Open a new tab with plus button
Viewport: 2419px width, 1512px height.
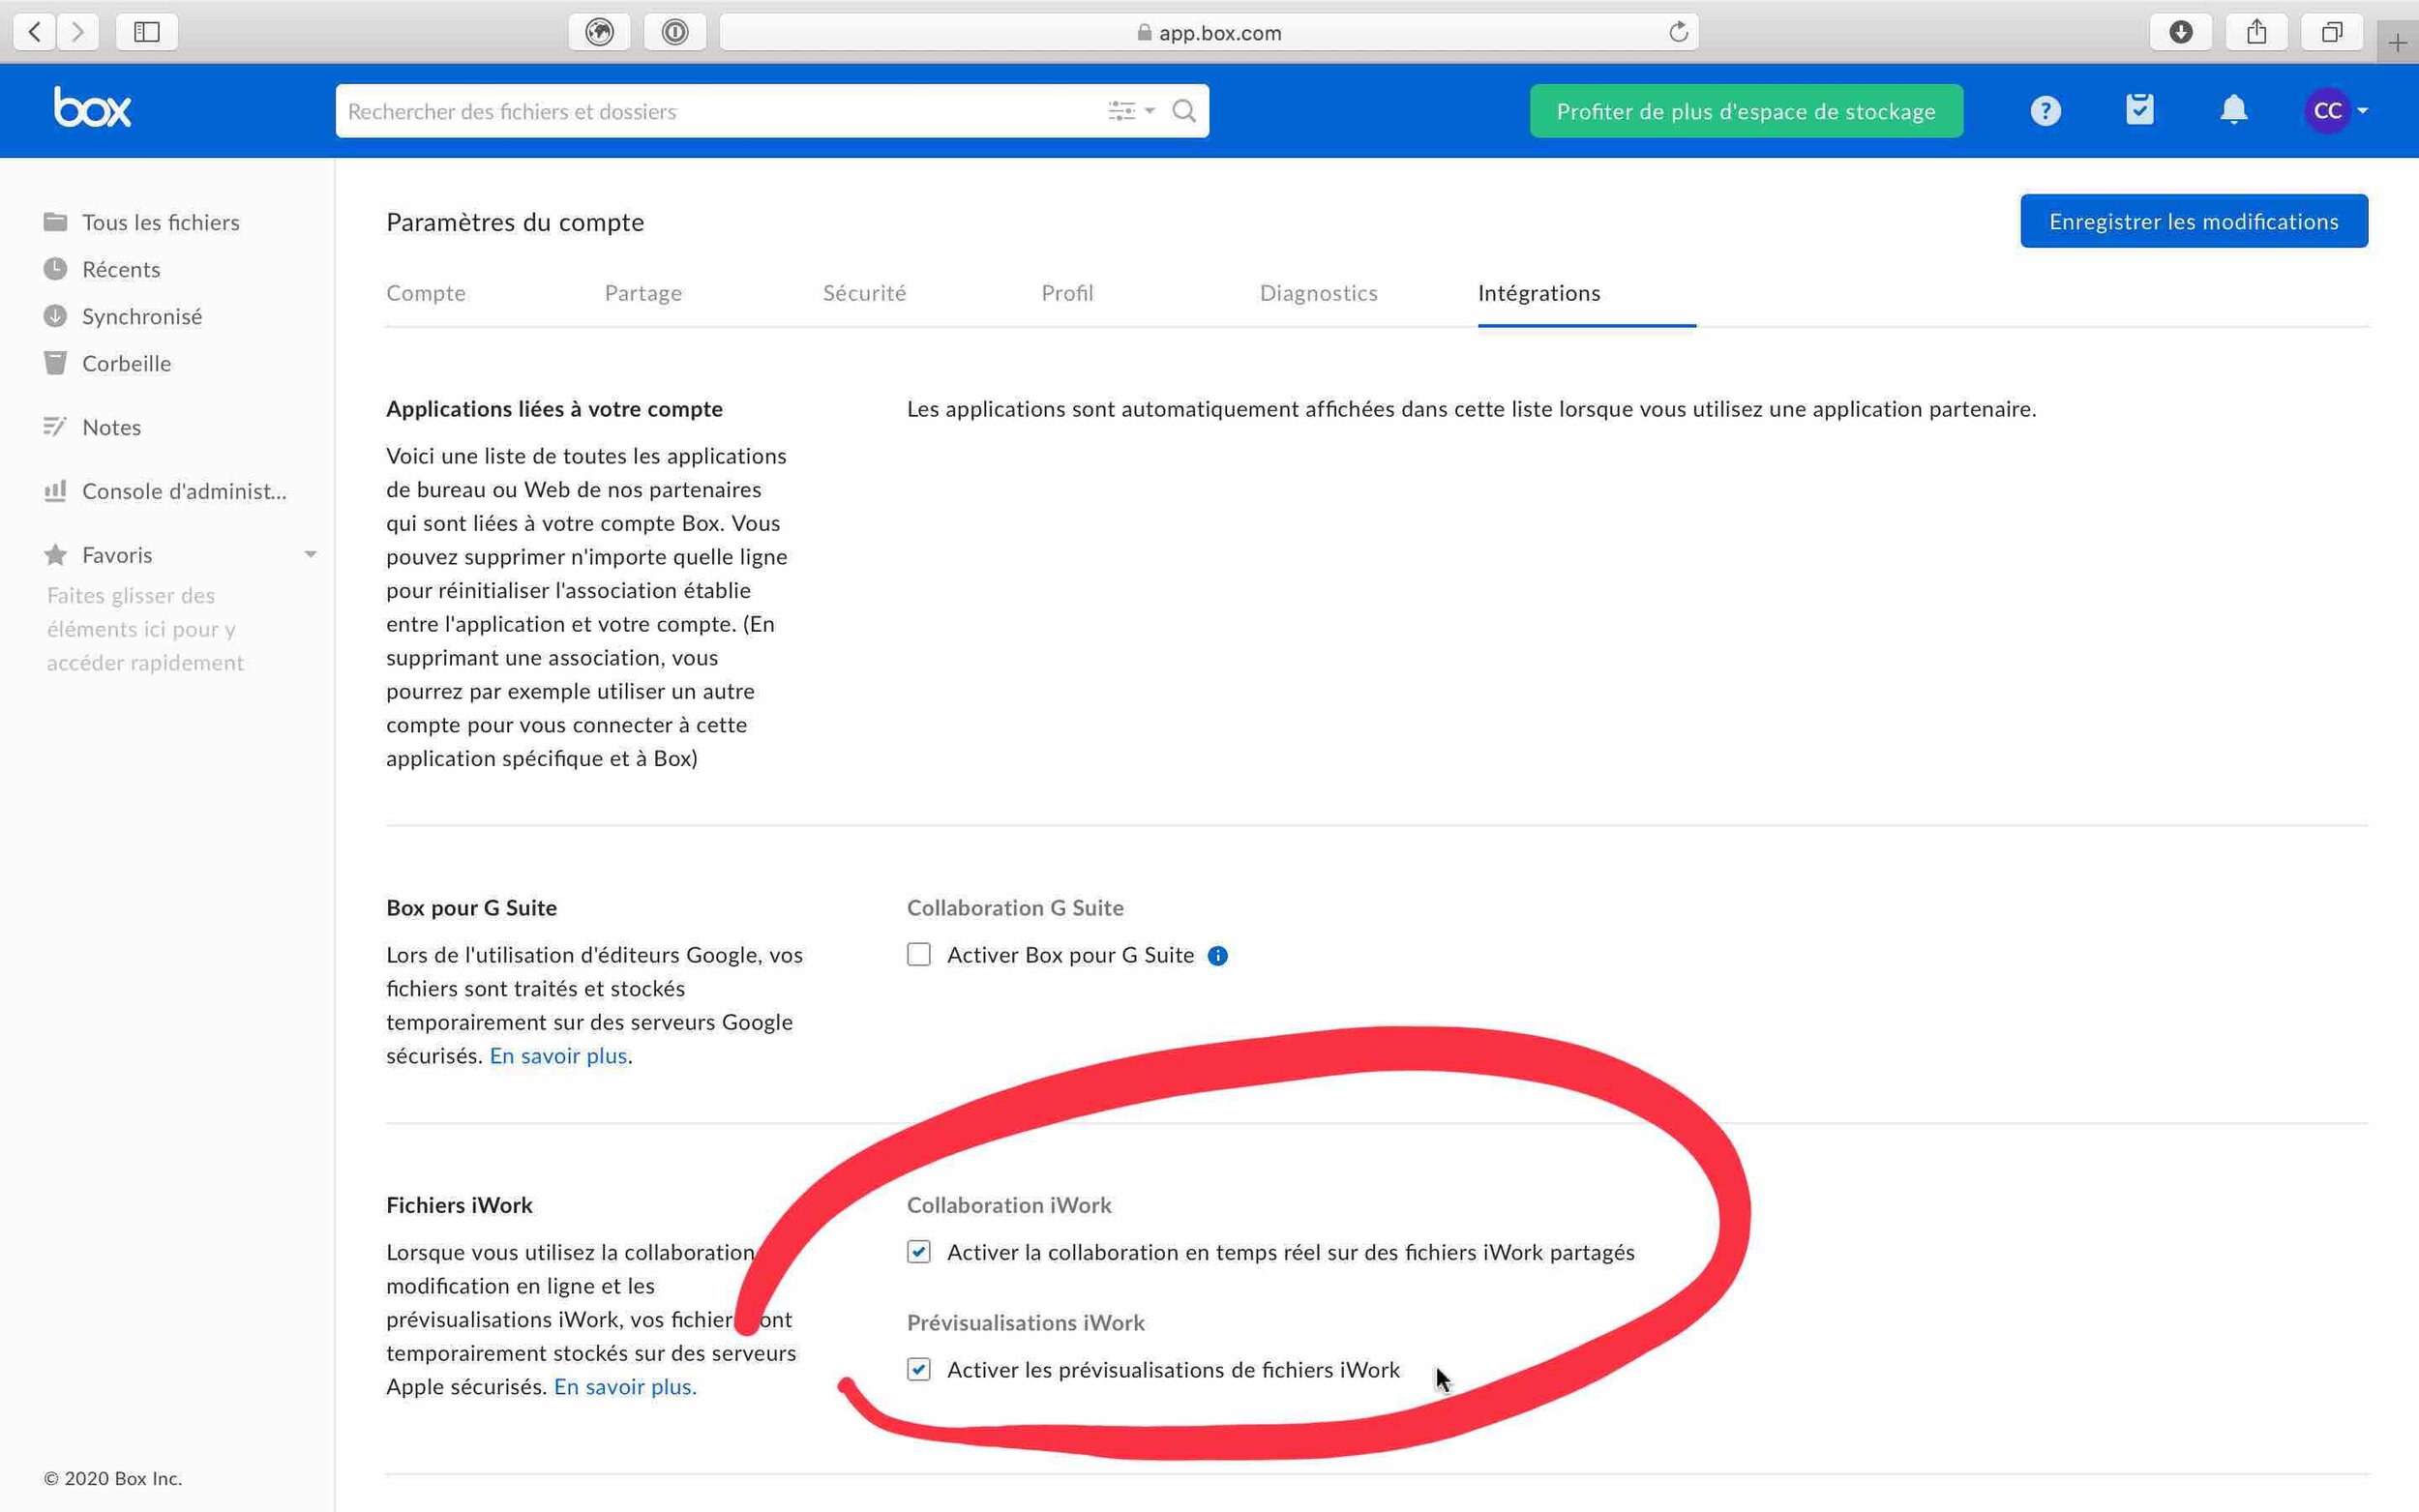point(2397,43)
